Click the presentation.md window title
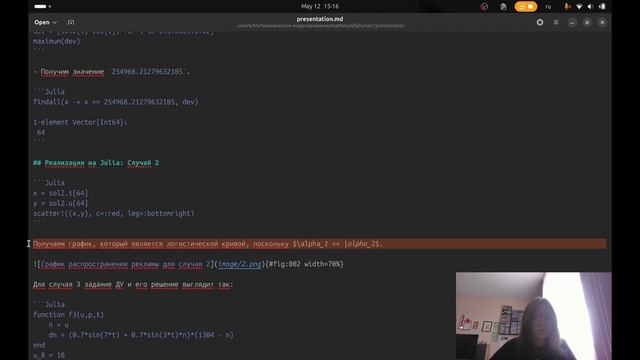Screen dimensions: 640x360 pos(320,19)
